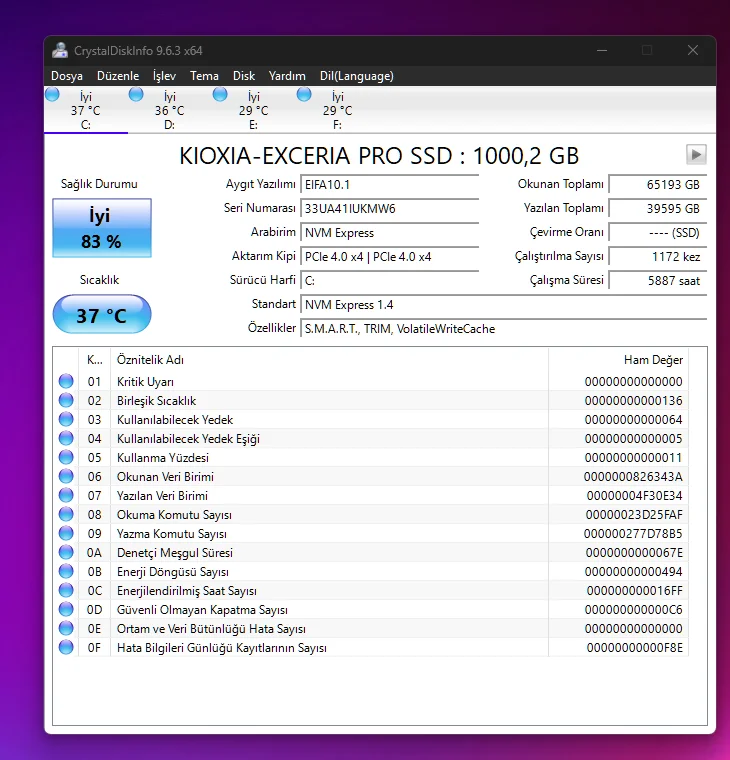This screenshot has height=760, width=730.
Task: Click status orb of Hata Bilgileri Günlüğü row
Action: [x=66, y=647]
